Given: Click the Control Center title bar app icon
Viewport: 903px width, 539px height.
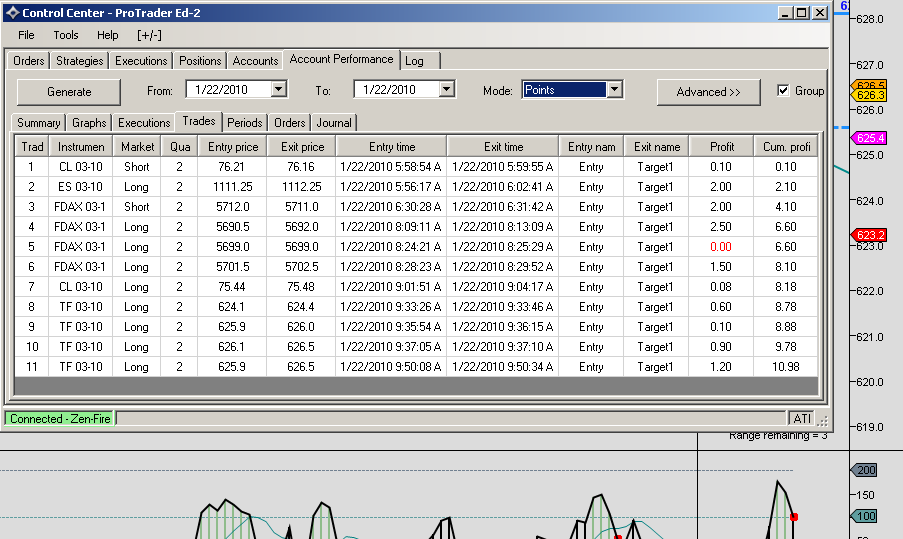Looking at the screenshot, I should (x=13, y=12).
